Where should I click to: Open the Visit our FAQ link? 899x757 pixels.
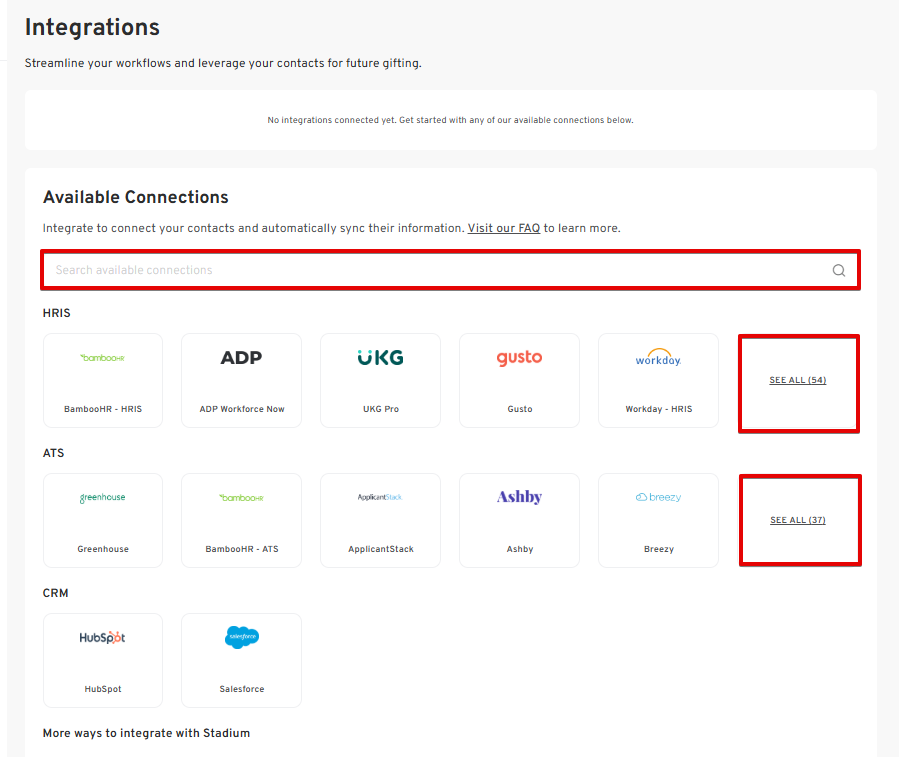point(503,228)
